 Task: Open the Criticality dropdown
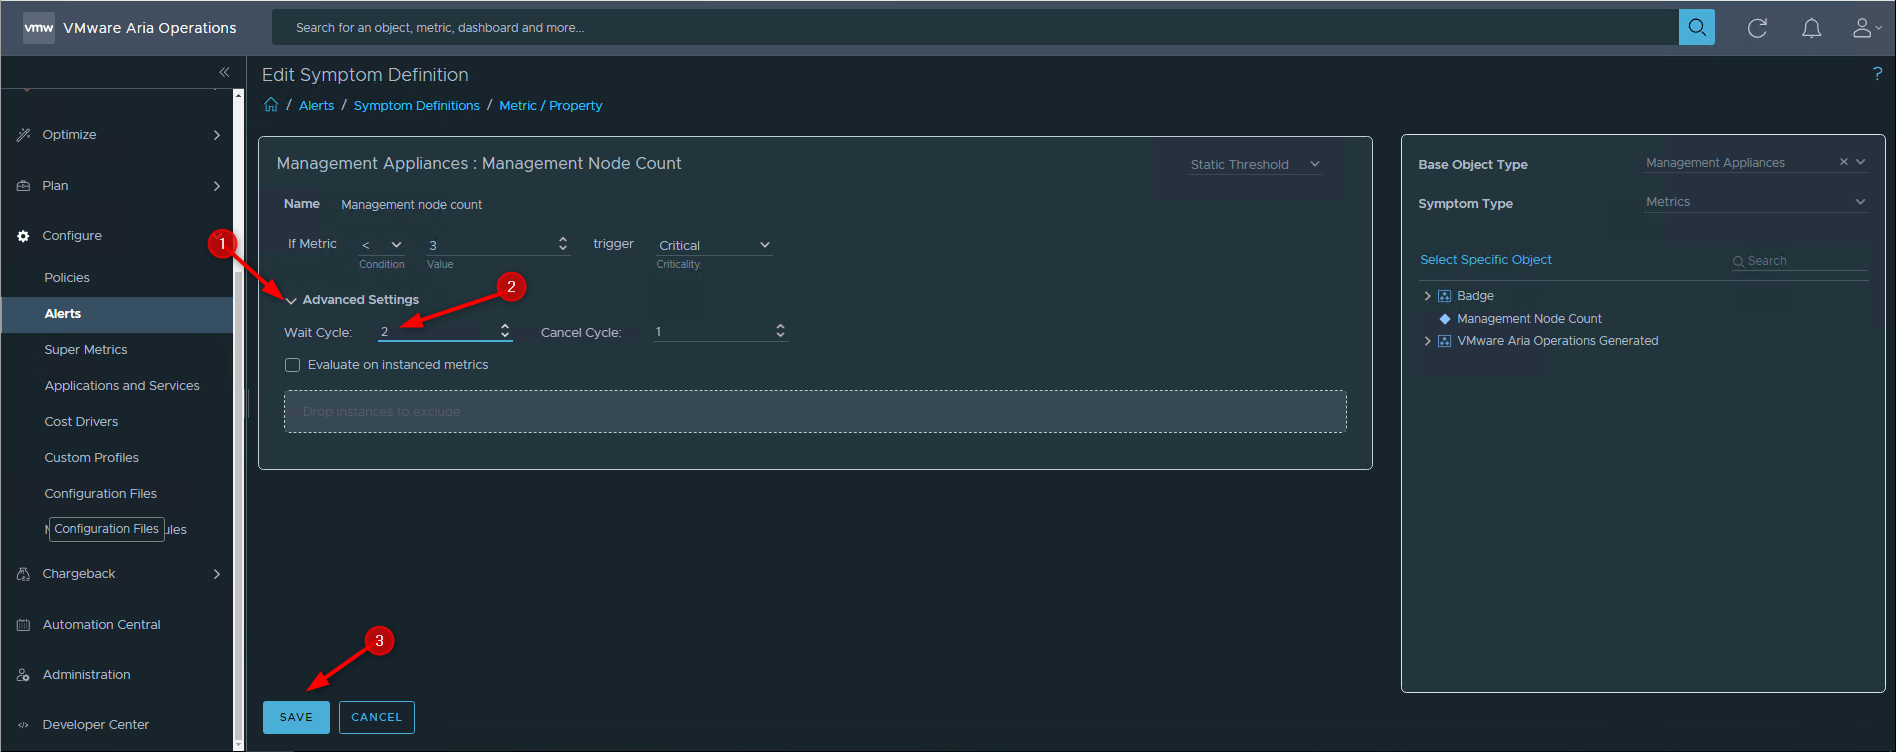pyautogui.click(x=714, y=245)
